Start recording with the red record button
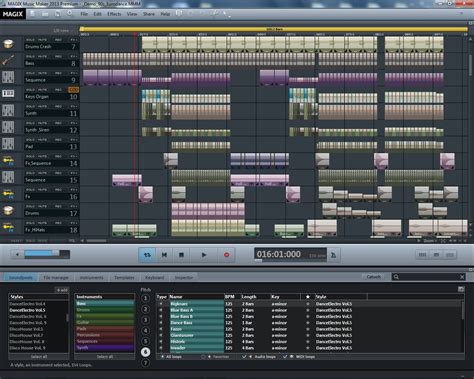474x379 pixels. tap(227, 255)
